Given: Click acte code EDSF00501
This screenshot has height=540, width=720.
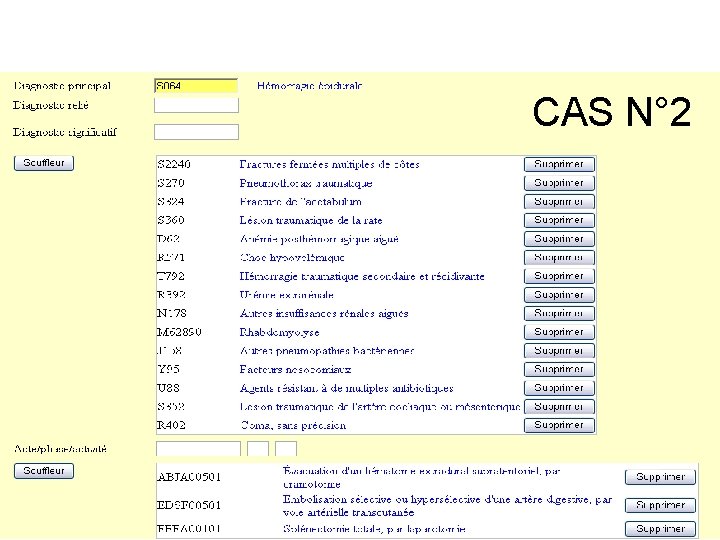Looking at the screenshot, I should [189, 505].
